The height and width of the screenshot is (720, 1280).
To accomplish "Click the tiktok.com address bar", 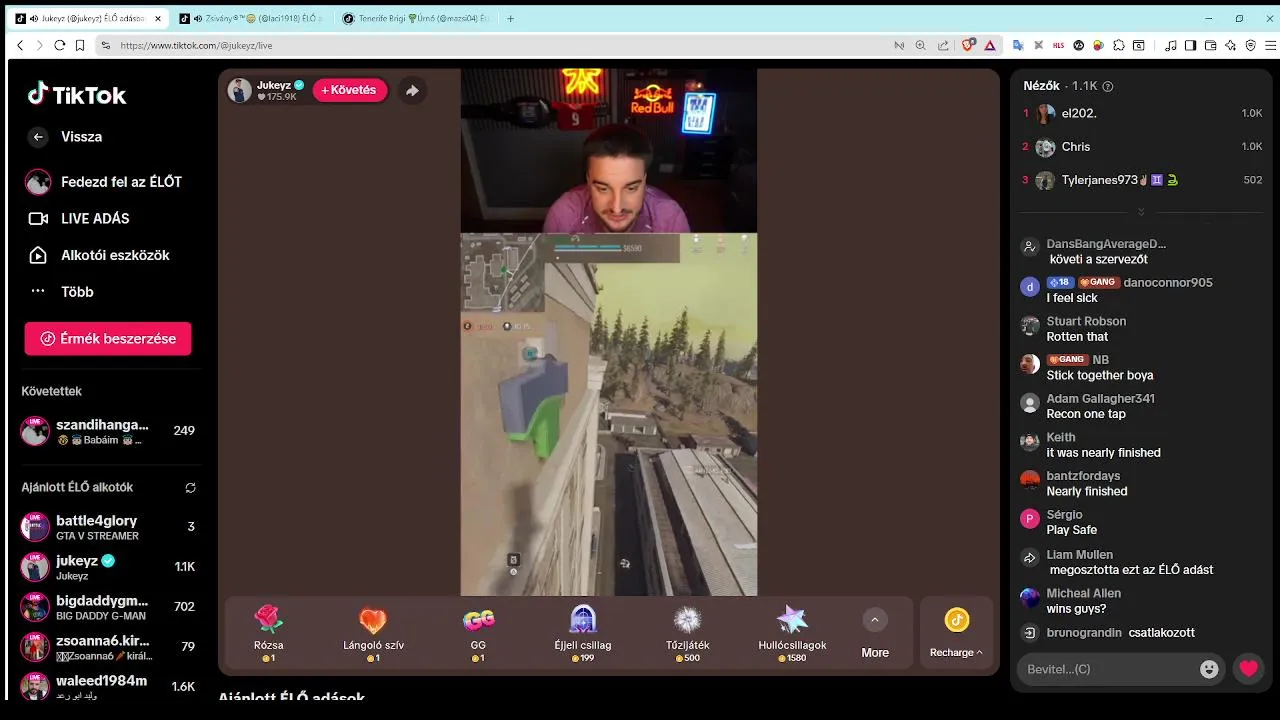I will point(500,45).
